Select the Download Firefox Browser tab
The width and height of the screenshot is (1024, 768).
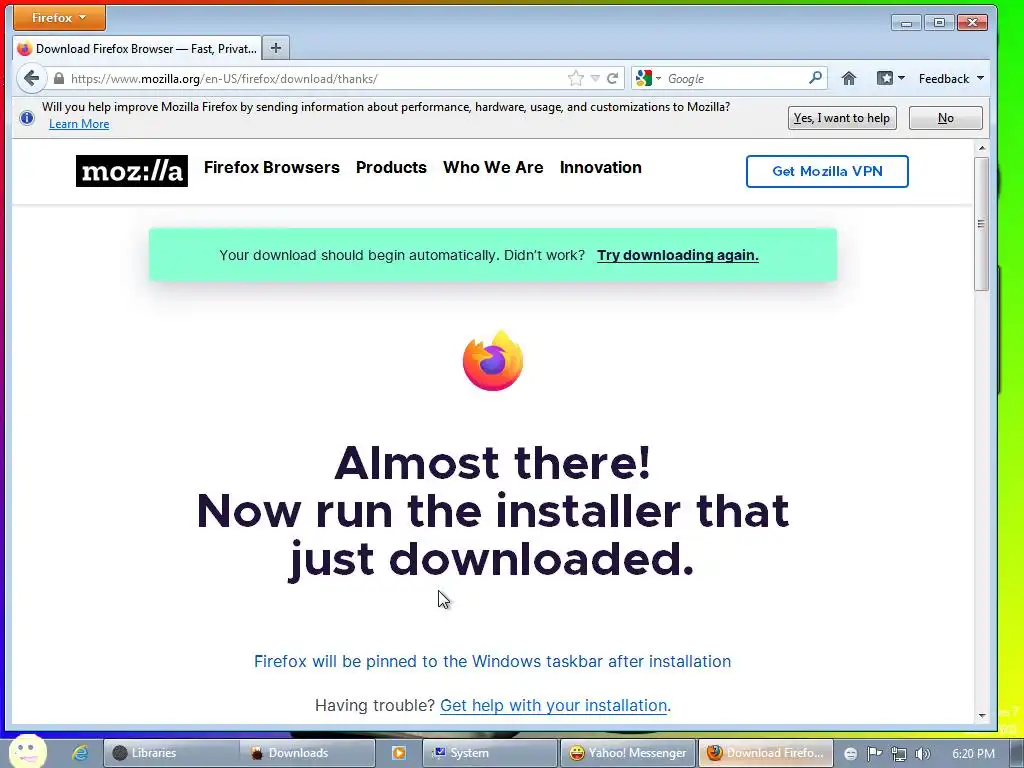click(x=138, y=48)
